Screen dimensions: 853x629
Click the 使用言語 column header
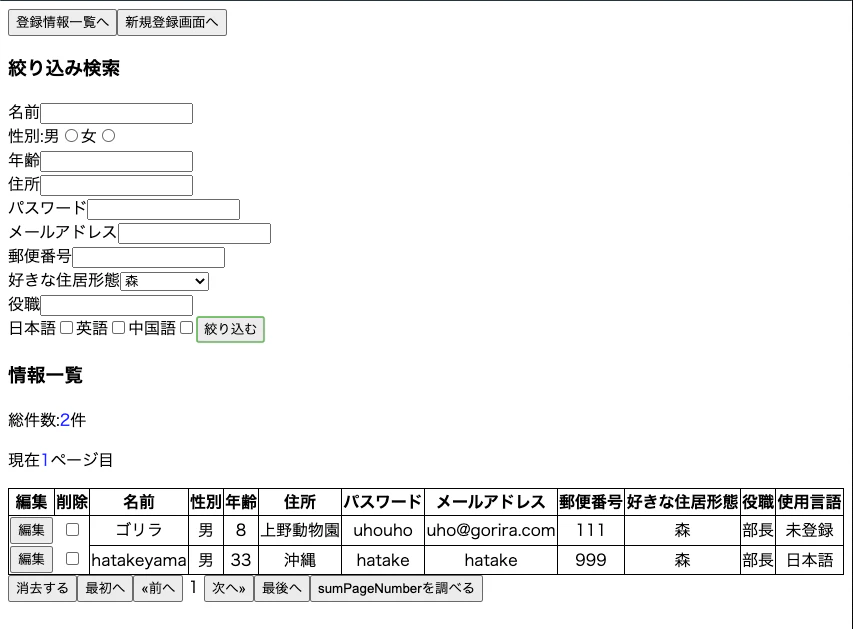pos(809,502)
